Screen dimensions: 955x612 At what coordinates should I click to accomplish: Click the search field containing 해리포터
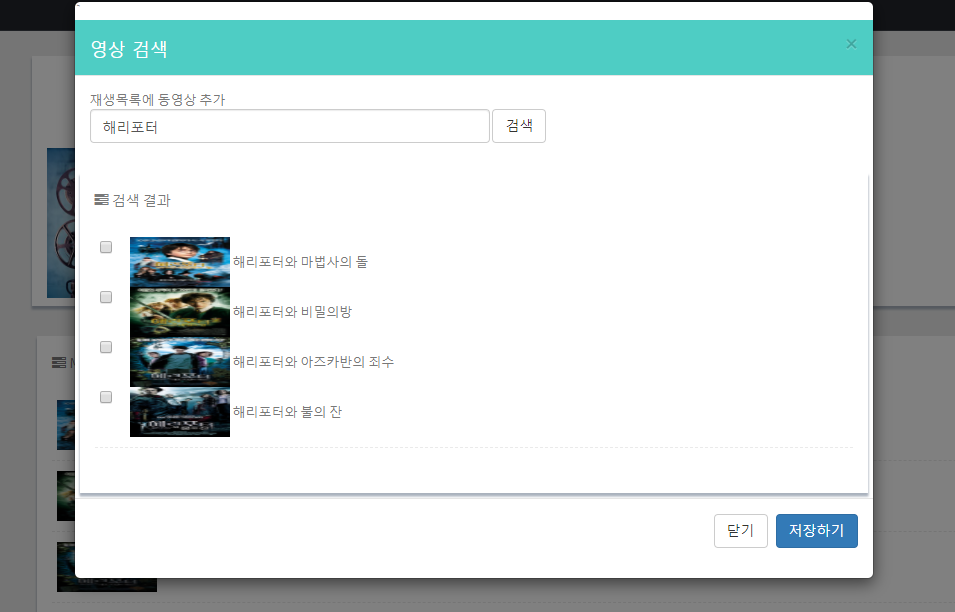coord(290,127)
